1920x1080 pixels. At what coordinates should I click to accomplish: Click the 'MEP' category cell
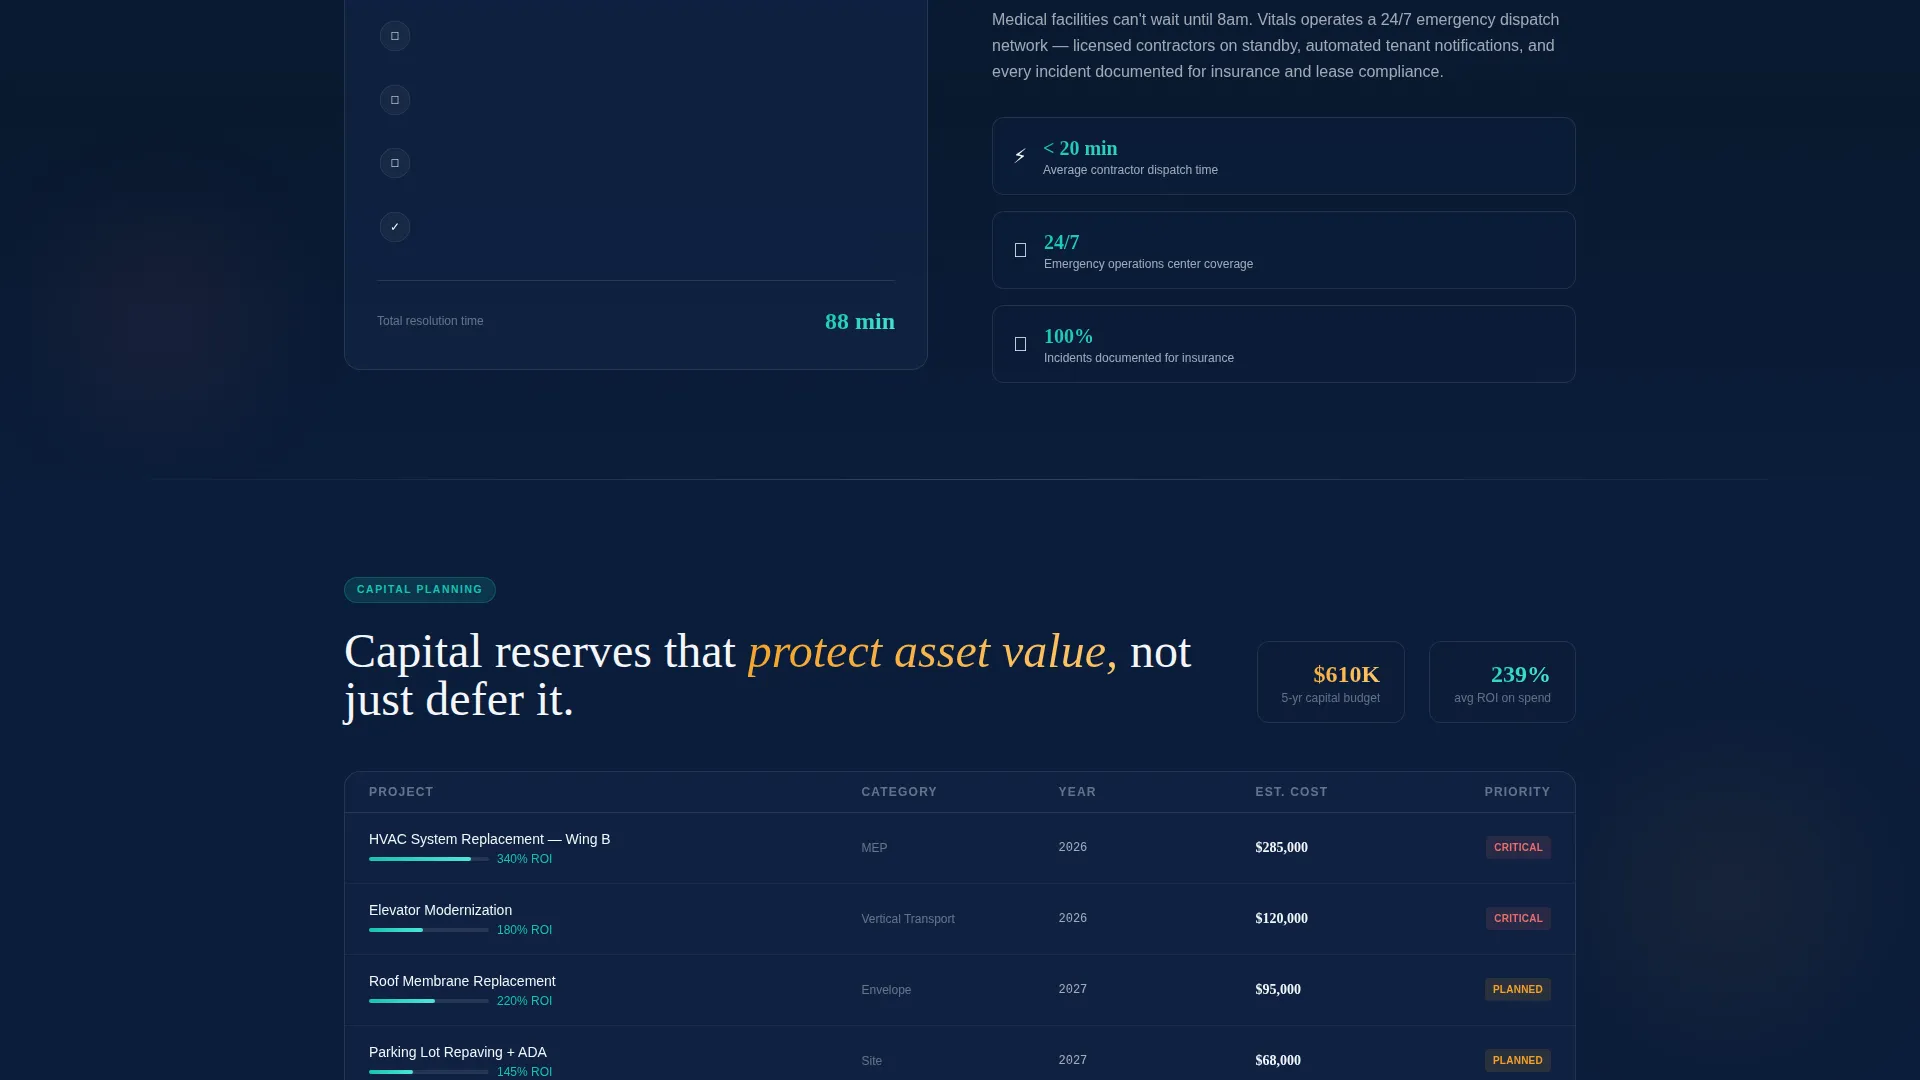[x=874, y=848]
